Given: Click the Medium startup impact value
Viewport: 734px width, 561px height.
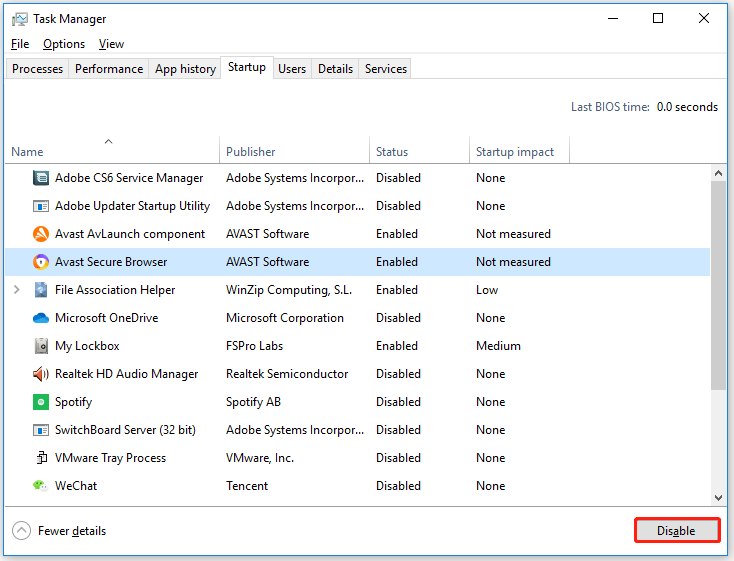Looking at the screenshot, I should [498, 346].
